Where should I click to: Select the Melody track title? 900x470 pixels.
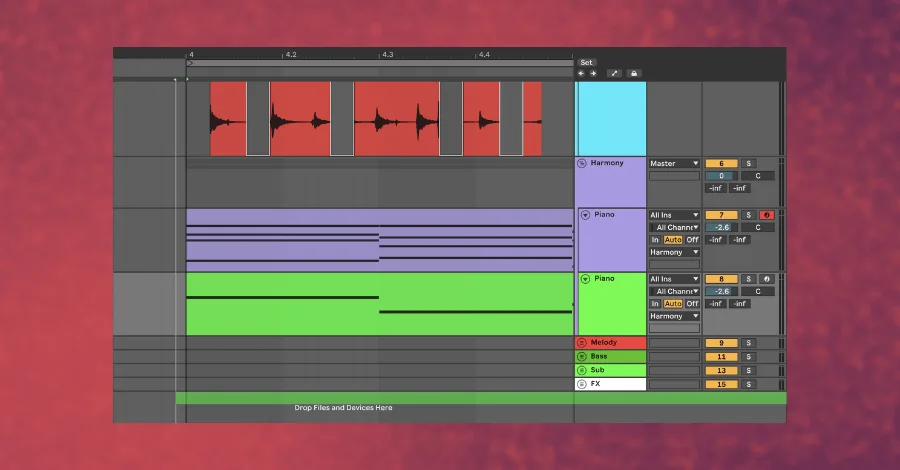coord(604,343)
